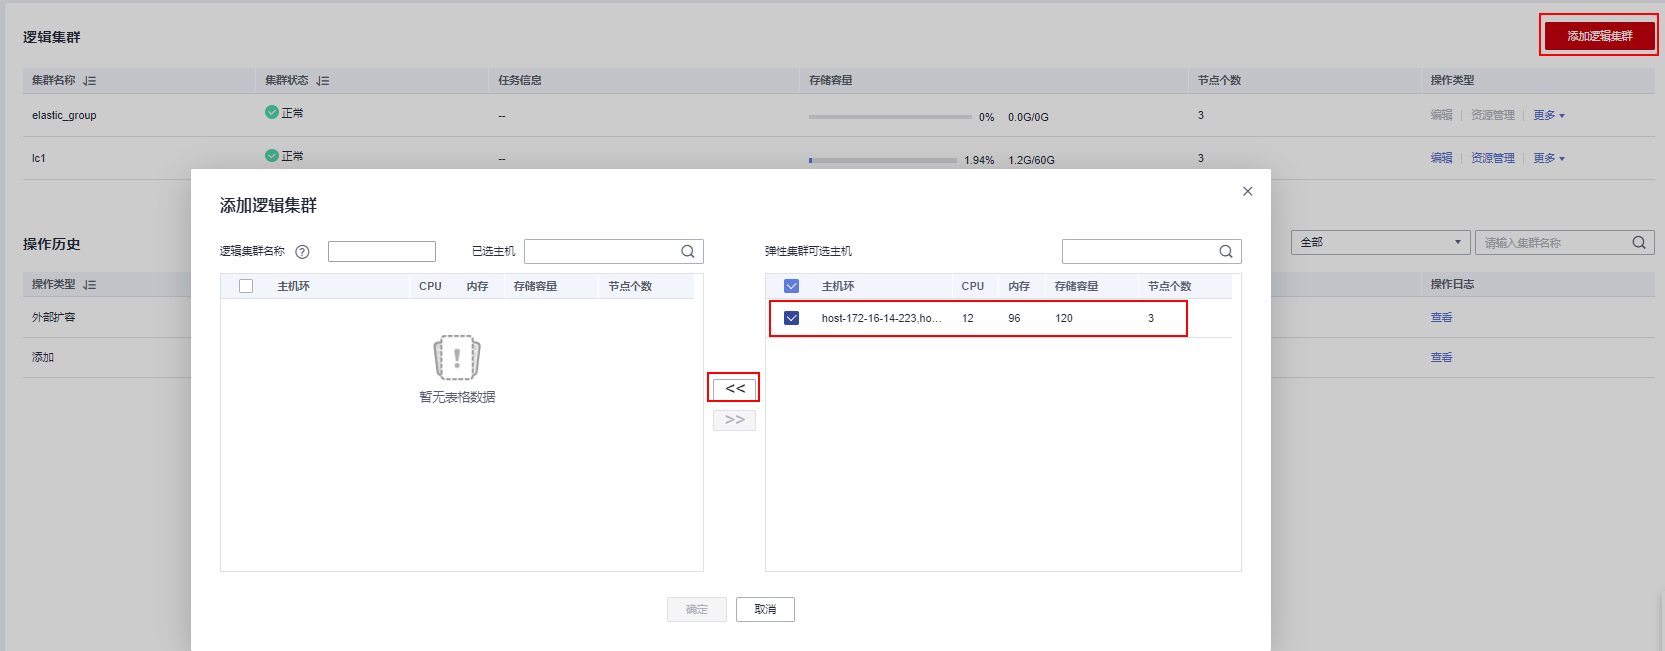Image resolution: width=1665 pixels, height=651 pixels.
Task: Click 查看 log link for 添加 row
Action: point(1441,357)
